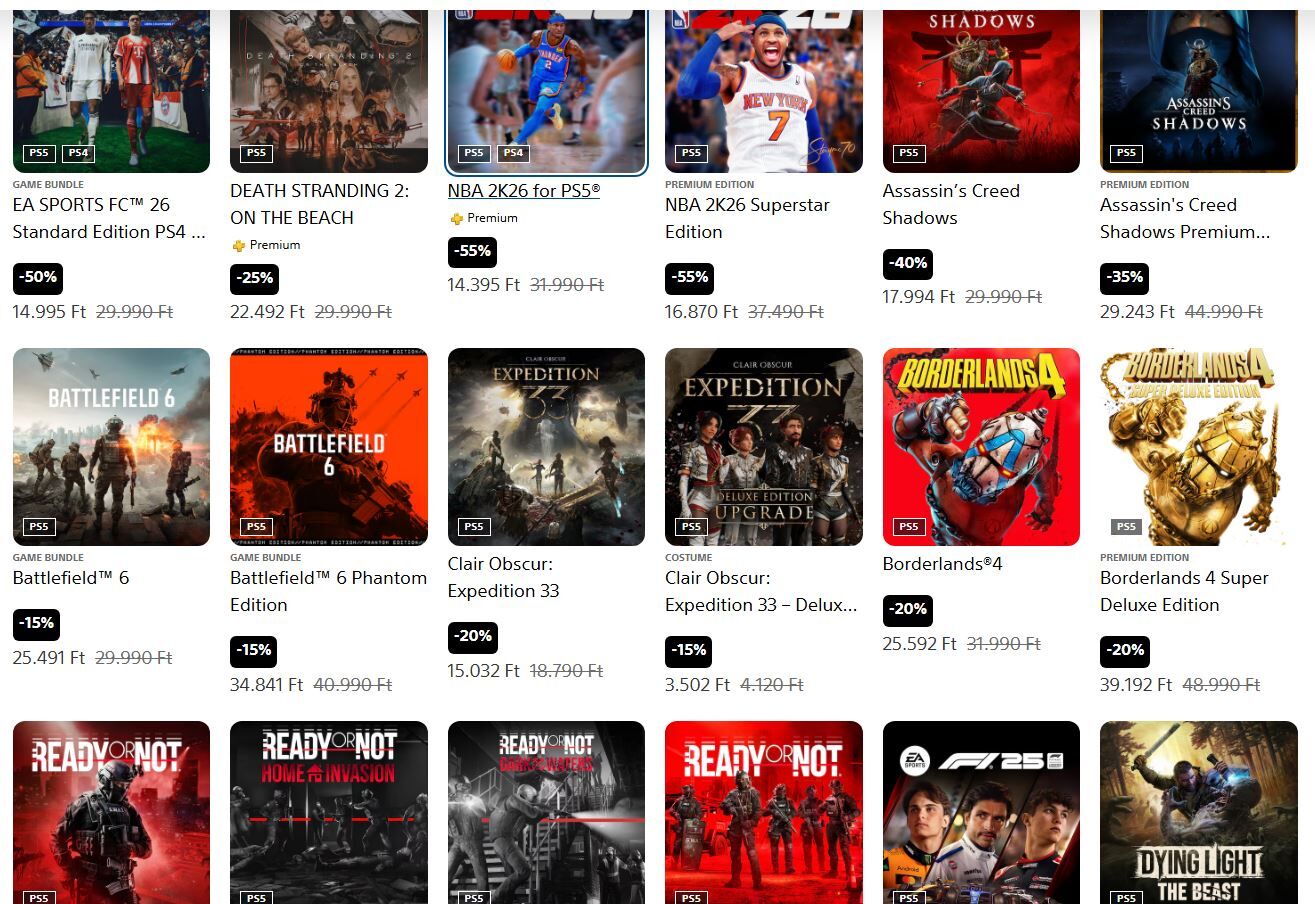Open Clair Obscur: Expedition 33 Deluxe upgrade cover

click(764, 446)
